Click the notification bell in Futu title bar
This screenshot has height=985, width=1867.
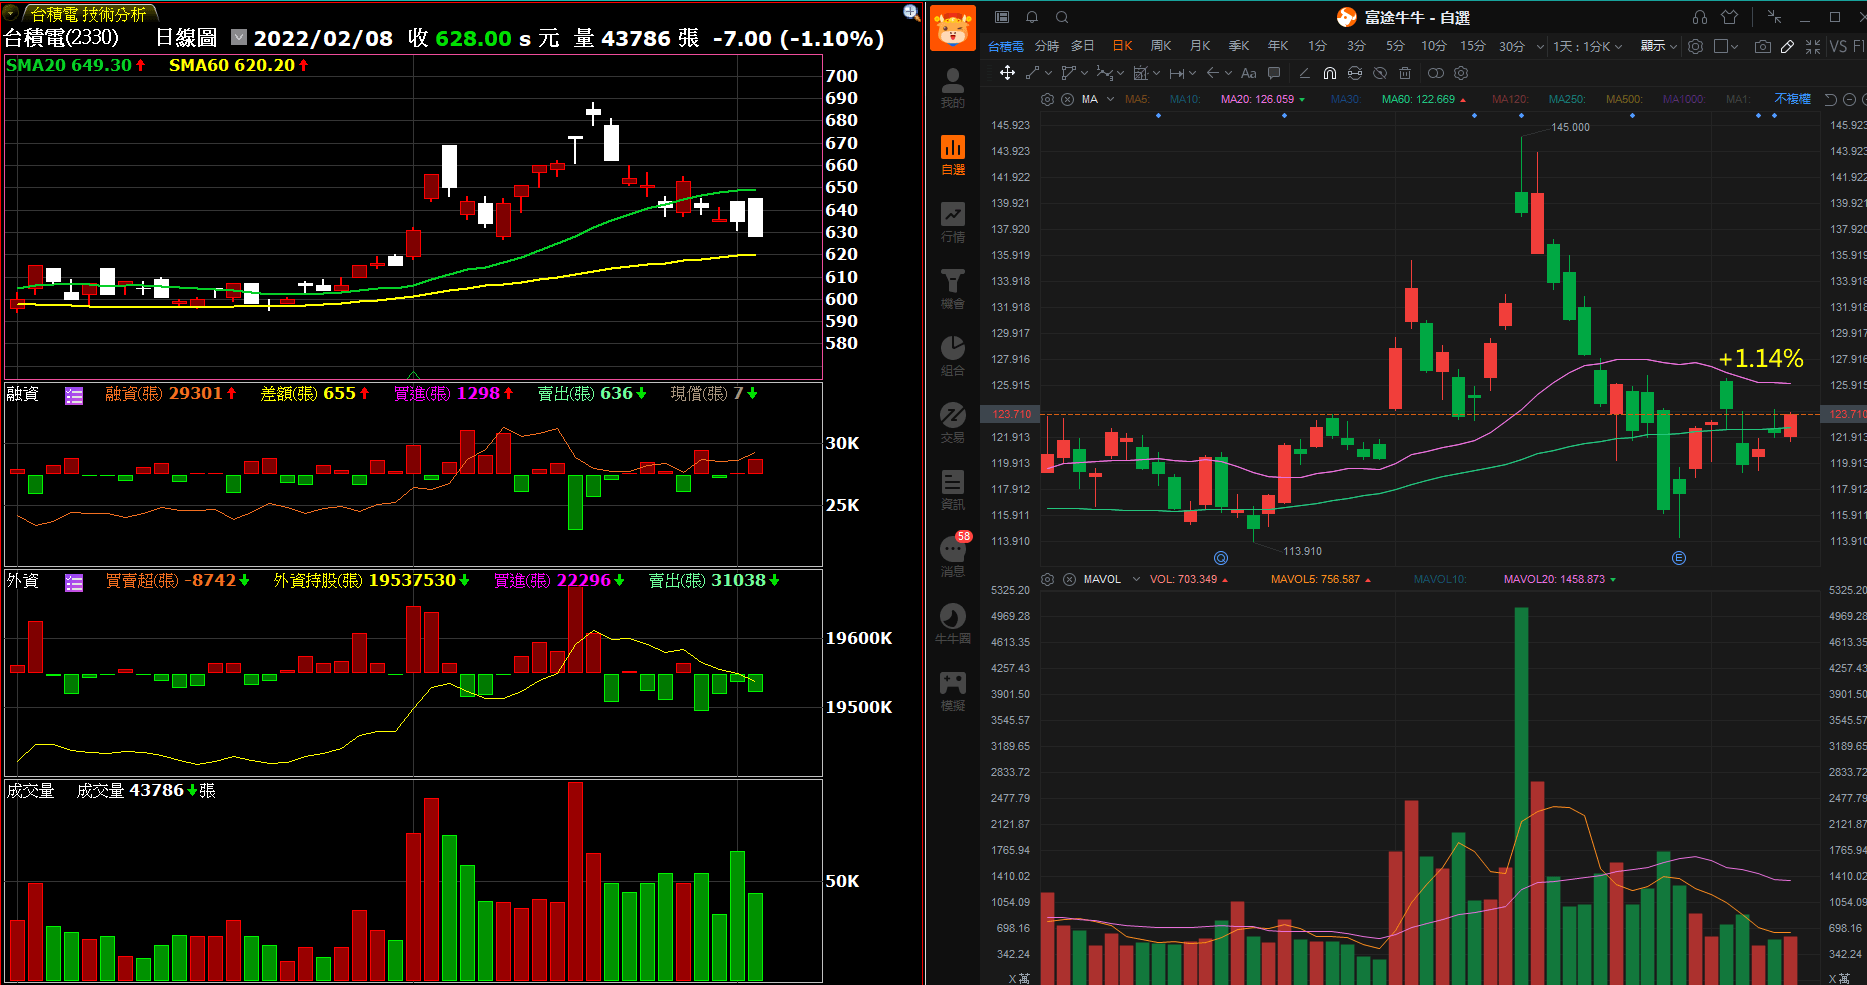pos(1032,17)
